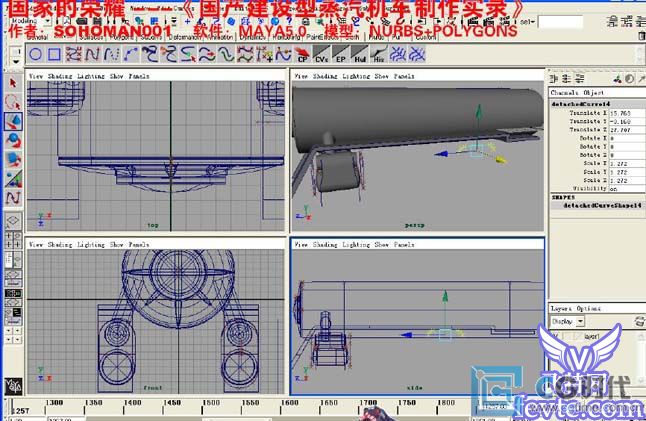646x421 pixels.
Task: Click the yellow manipulator arrow in persp view
Action: click(x=500, y=159)
